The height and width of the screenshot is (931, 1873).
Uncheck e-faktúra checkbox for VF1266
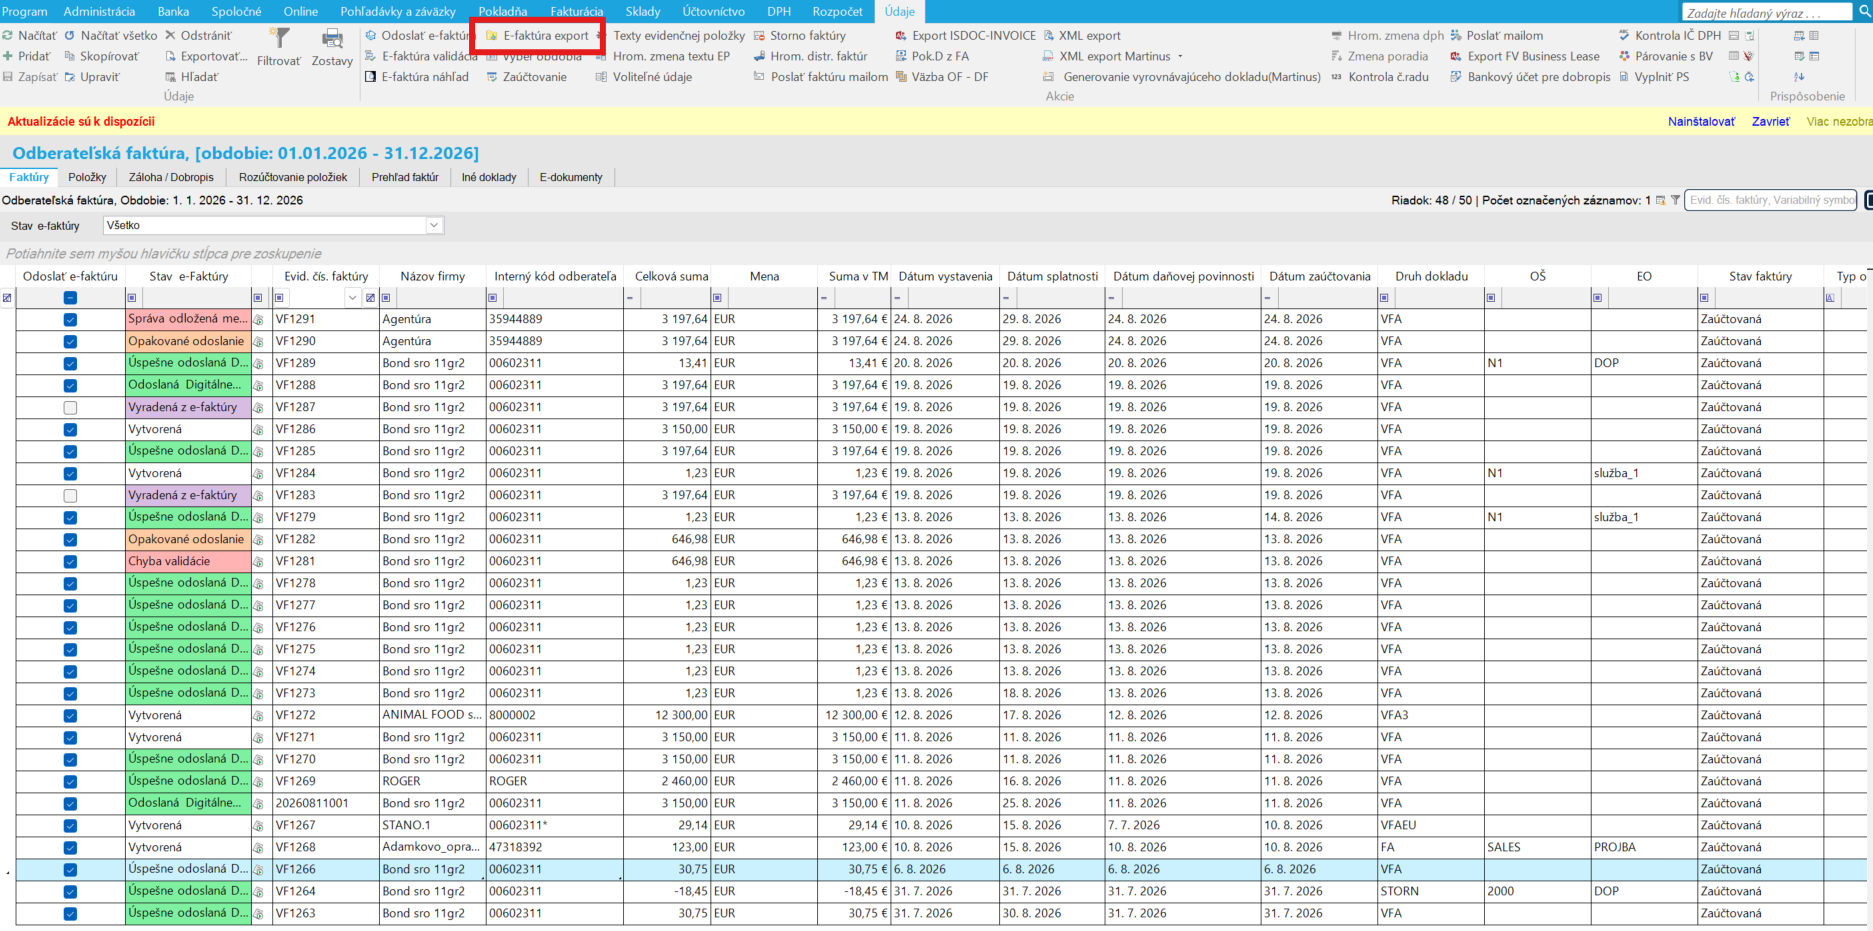click(70, 870)
